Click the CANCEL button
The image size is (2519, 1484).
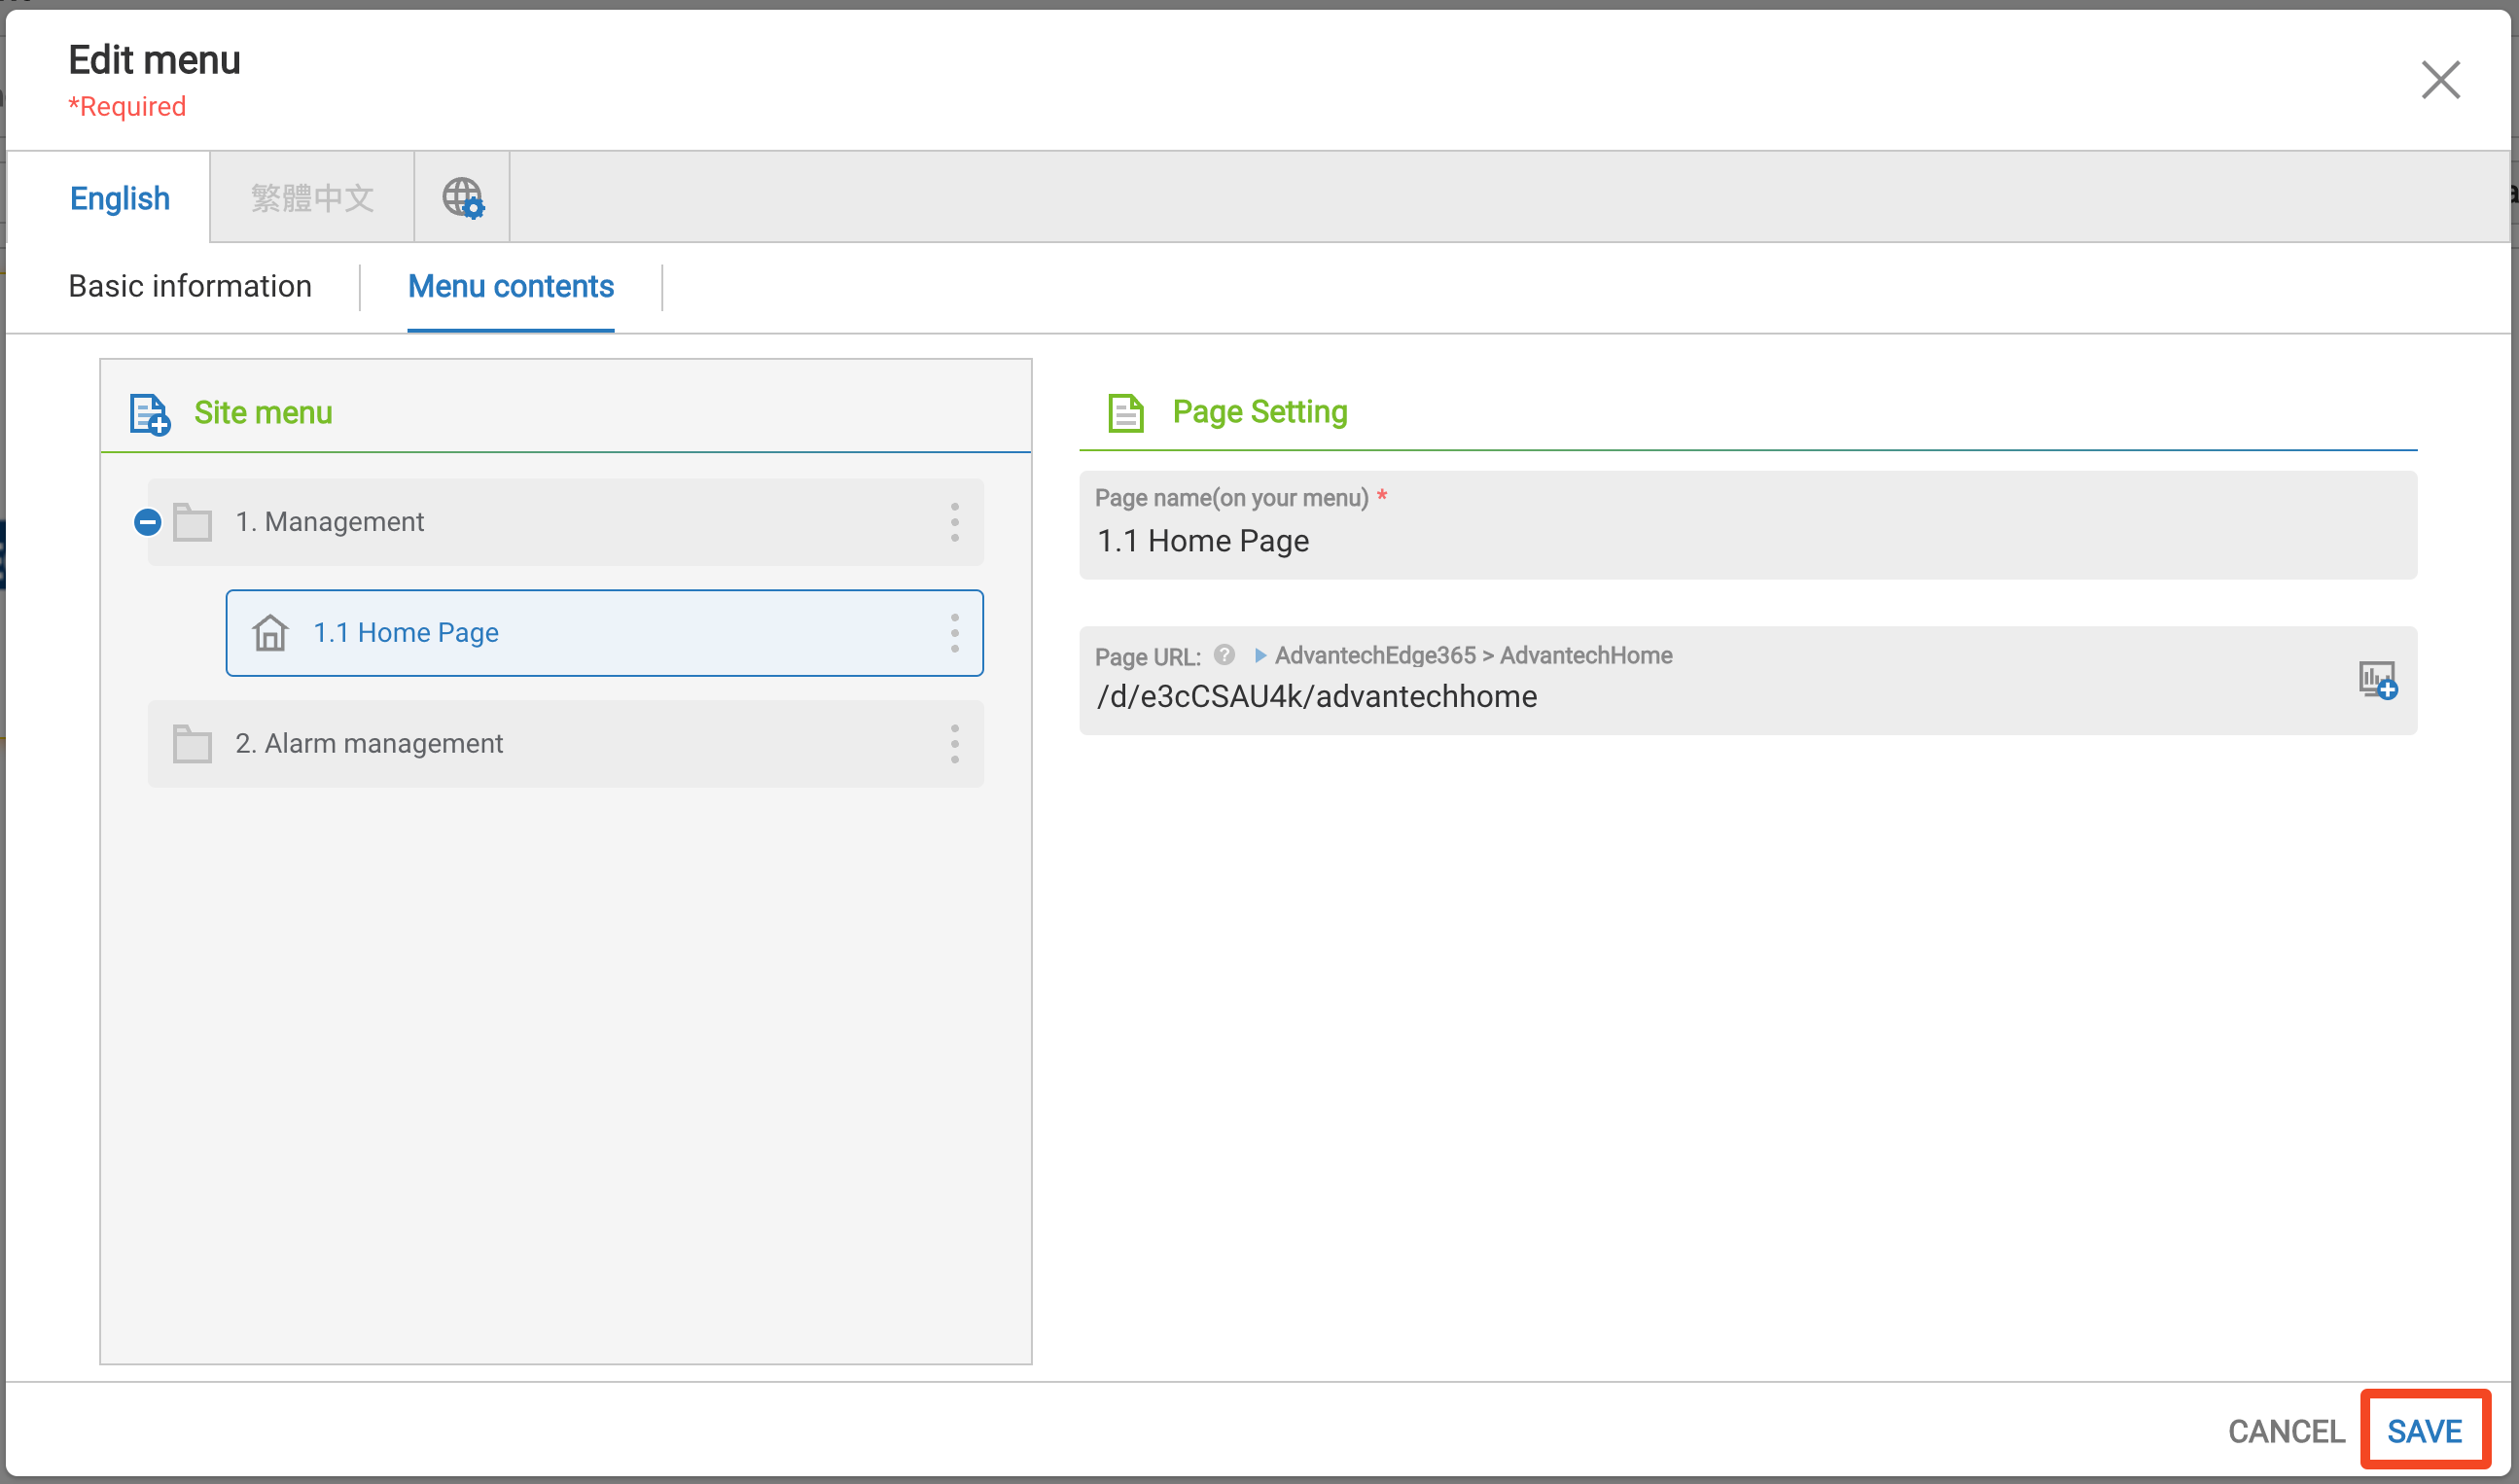click(x=2286, y=1431)
